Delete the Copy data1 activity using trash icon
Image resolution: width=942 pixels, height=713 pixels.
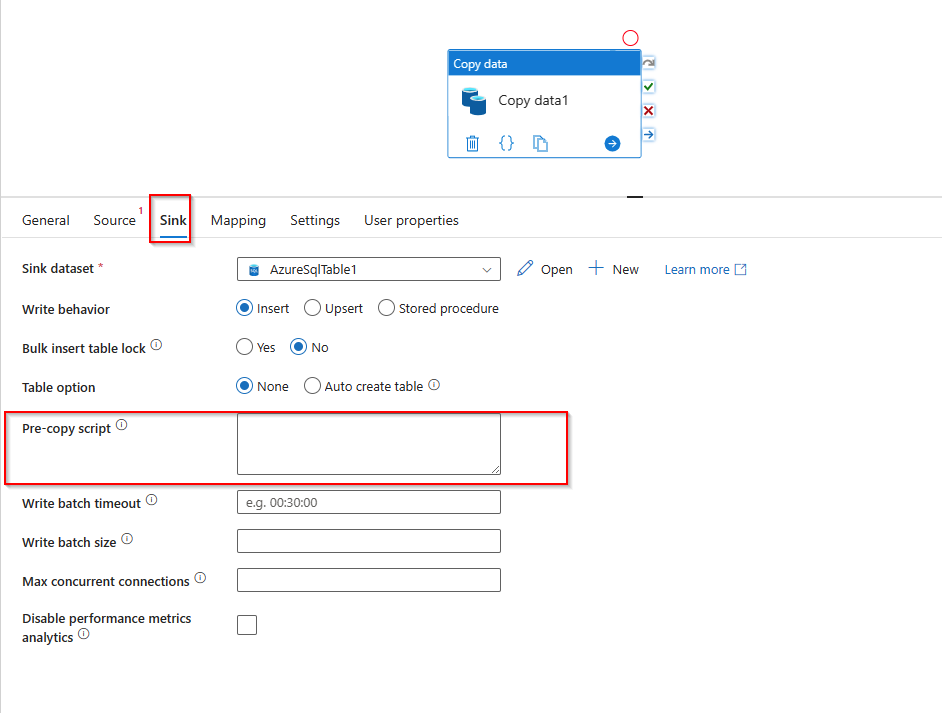click(x=471, y=143)
